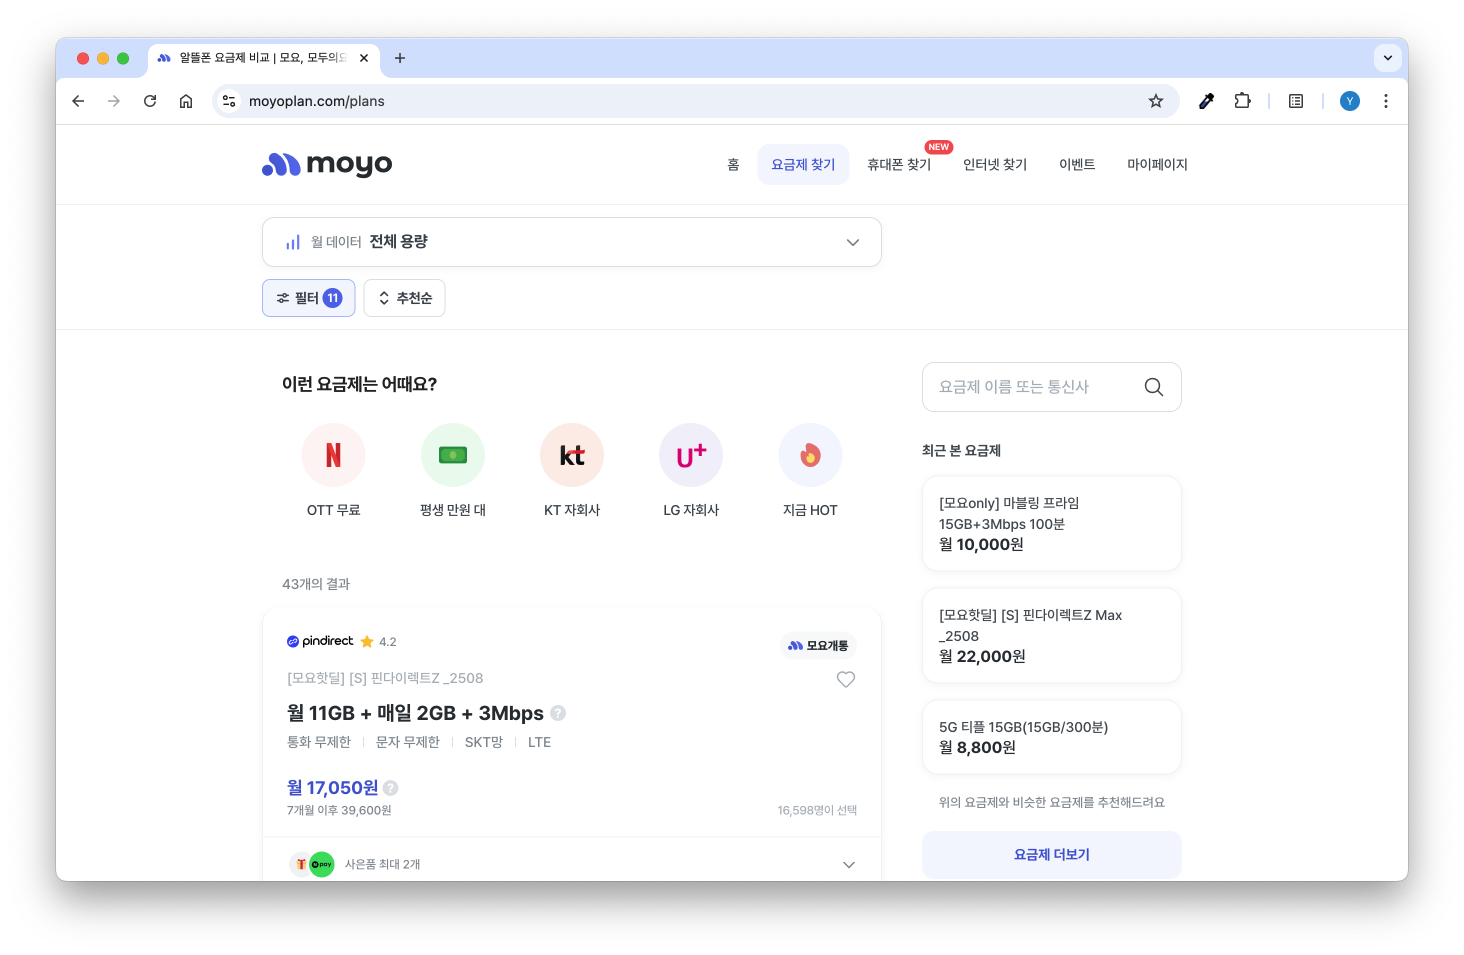This screenshot has width=1464, height=955.
Task: Open a new browser tab
Action: [x=400, y=58]
